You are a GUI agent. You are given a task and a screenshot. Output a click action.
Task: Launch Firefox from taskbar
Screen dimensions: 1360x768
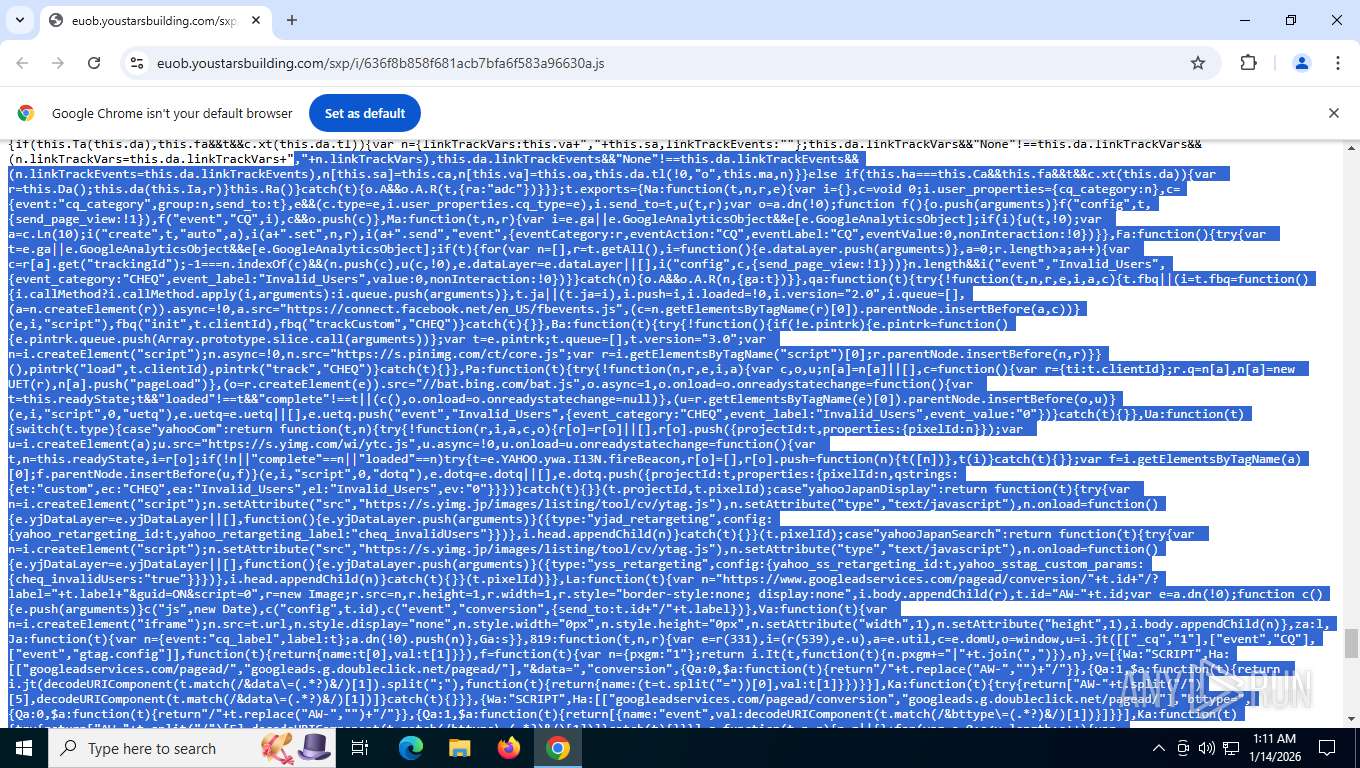click(509, 748)
